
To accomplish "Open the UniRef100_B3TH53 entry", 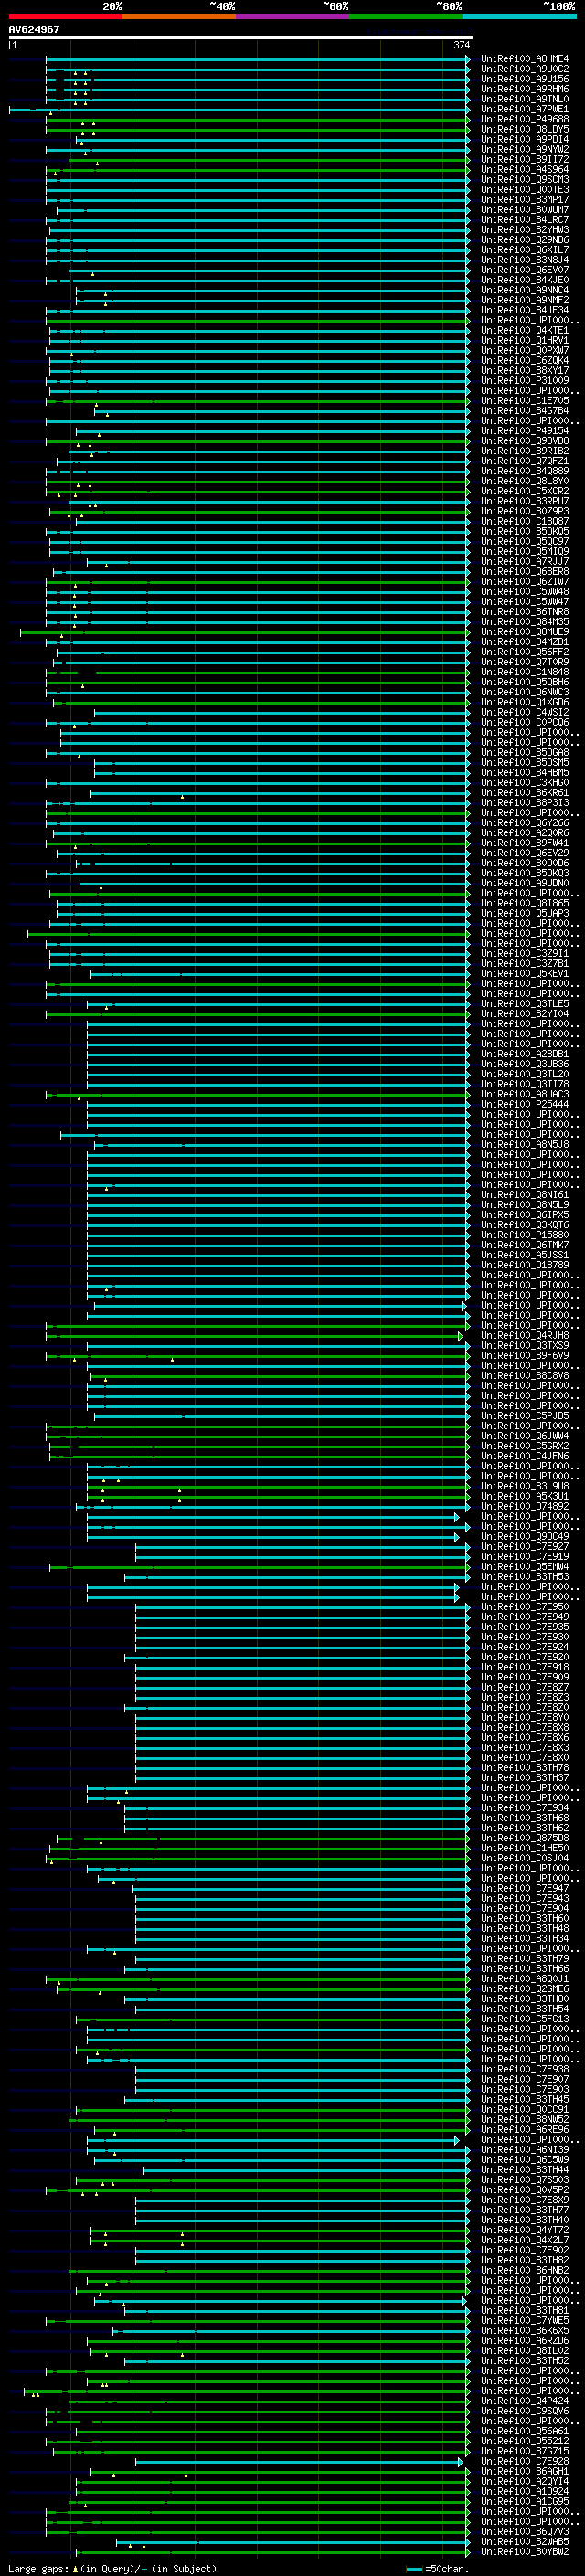I will coord(525,1577).
